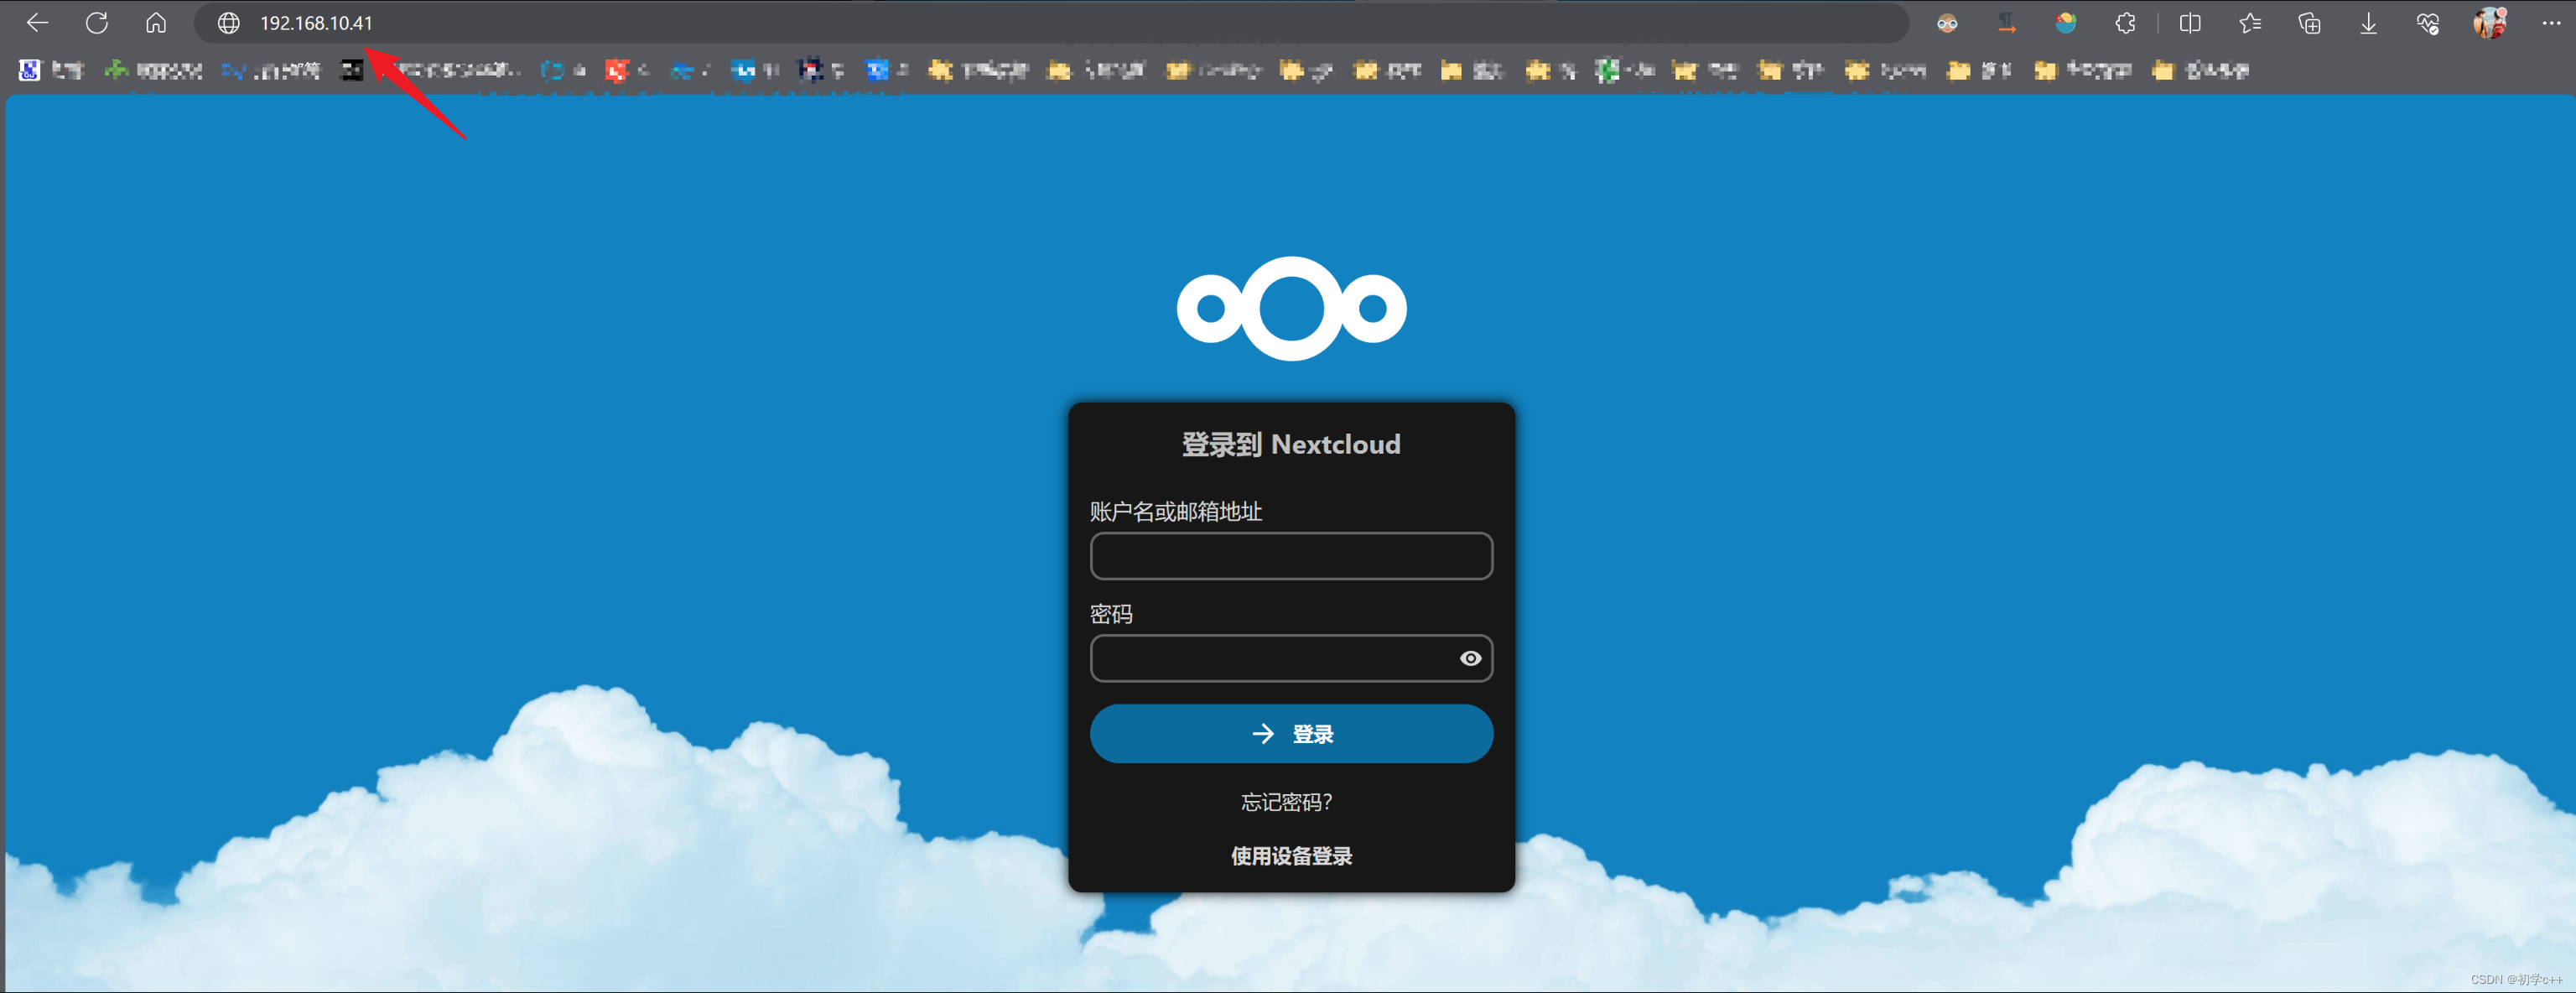
Task: Open the browser profile avatar menu
Action: [2490, 22]
